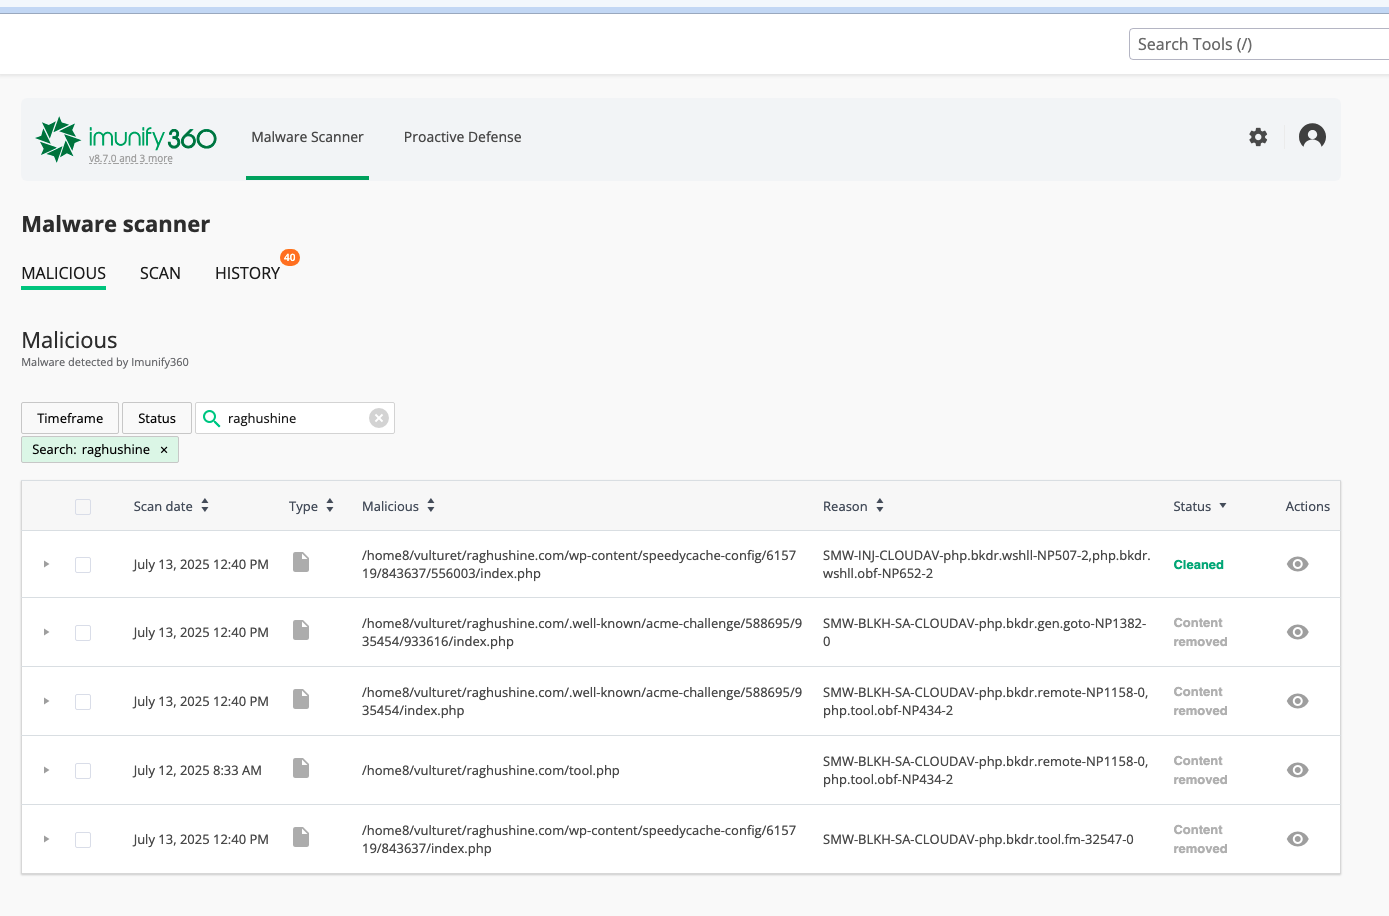Click the user profile avatar icon
1389x916 pixels.
pyautogui.click(x=1312, y=136)
